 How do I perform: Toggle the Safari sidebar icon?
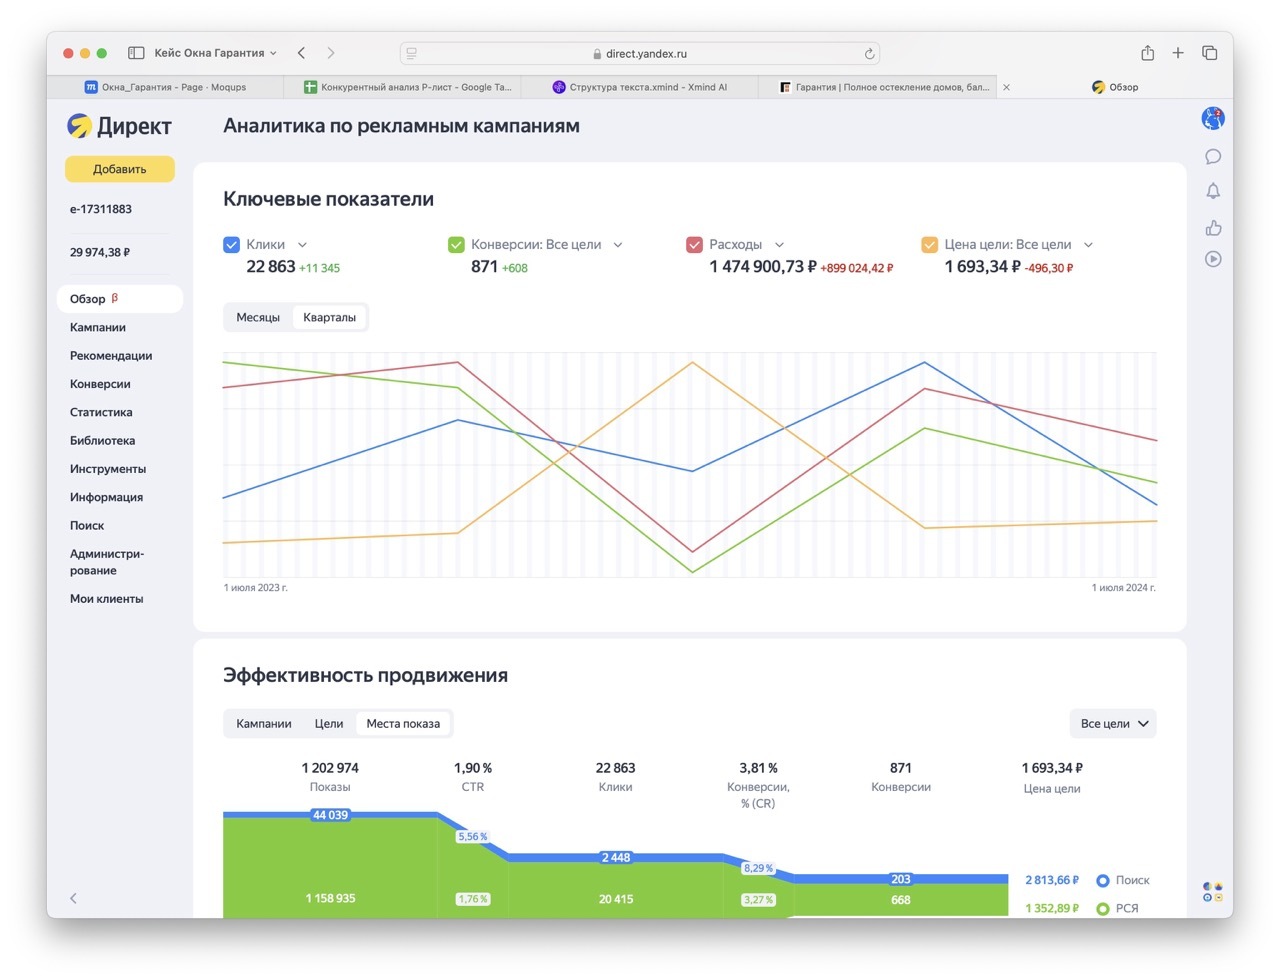click(x=136, y=53)
